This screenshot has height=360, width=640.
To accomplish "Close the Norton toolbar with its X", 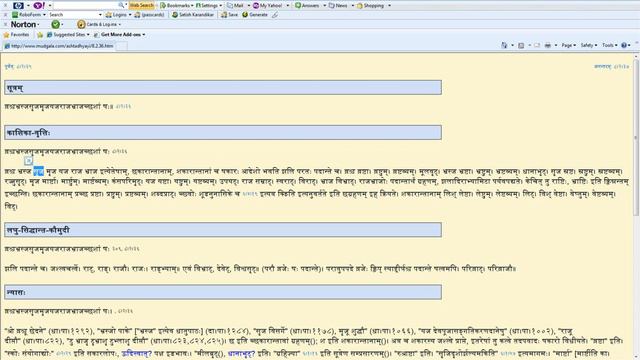I will click(5, 24).
